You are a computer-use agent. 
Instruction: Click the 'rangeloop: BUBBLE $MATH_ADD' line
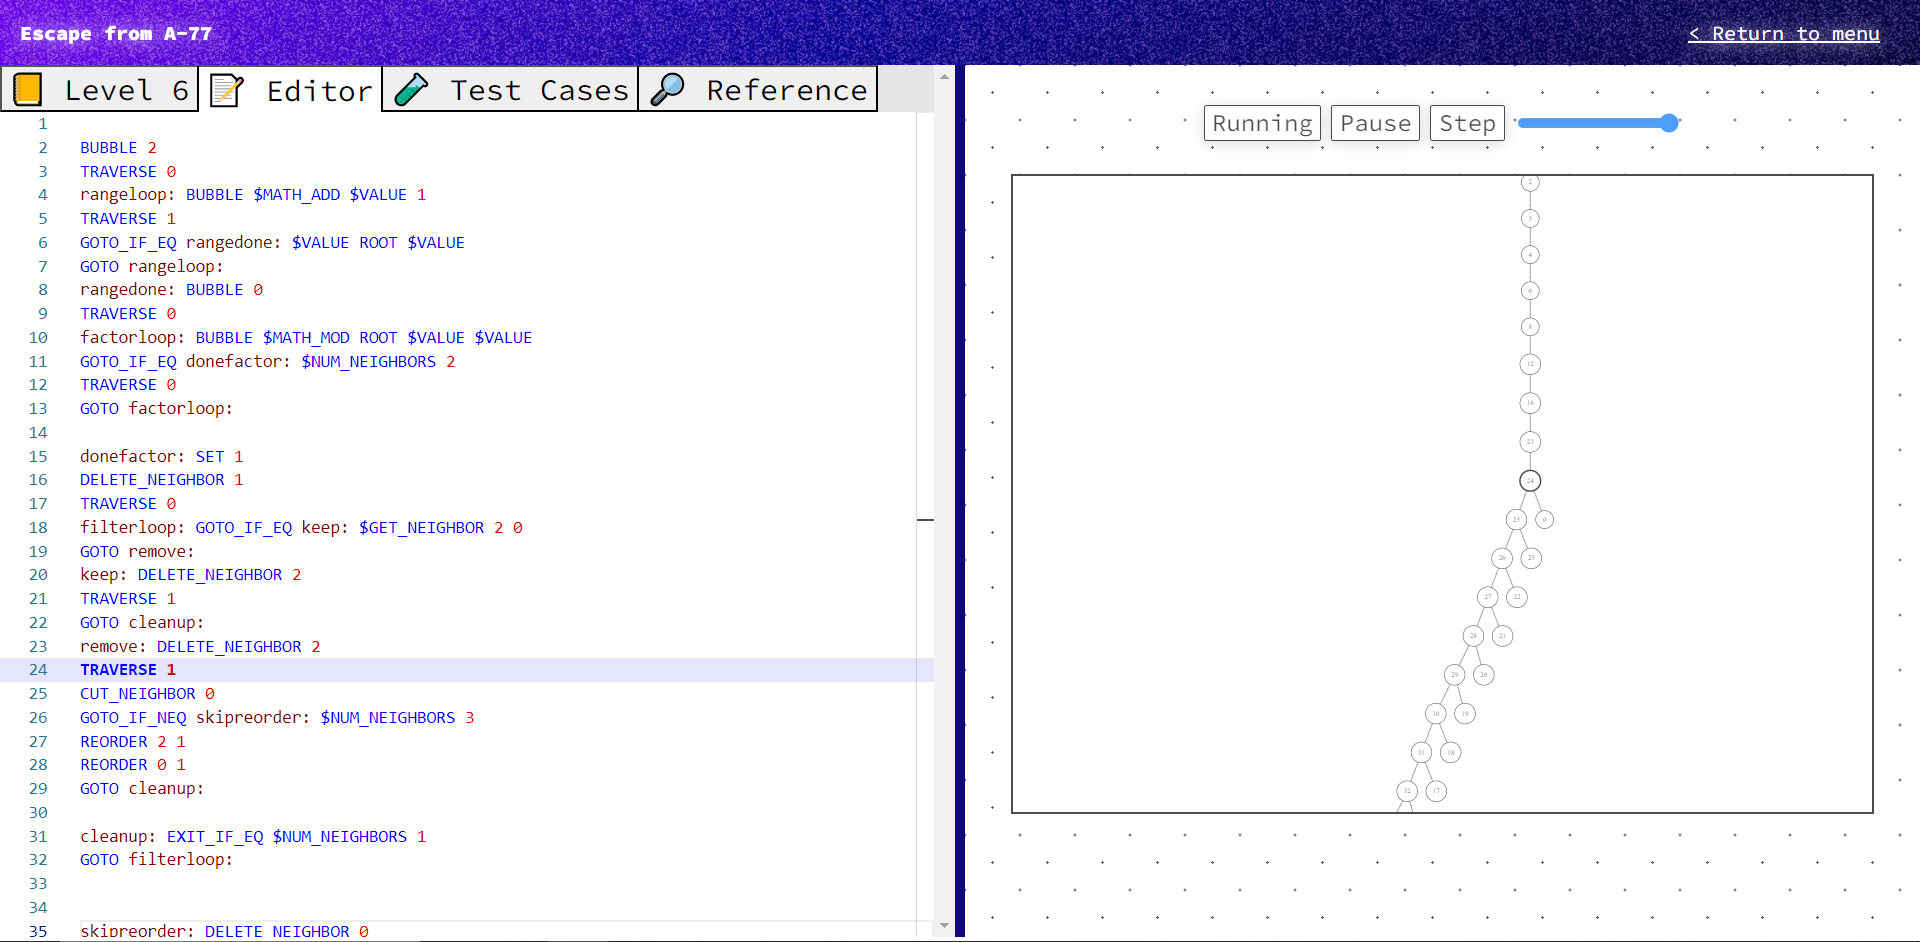(x=253, y=195)
